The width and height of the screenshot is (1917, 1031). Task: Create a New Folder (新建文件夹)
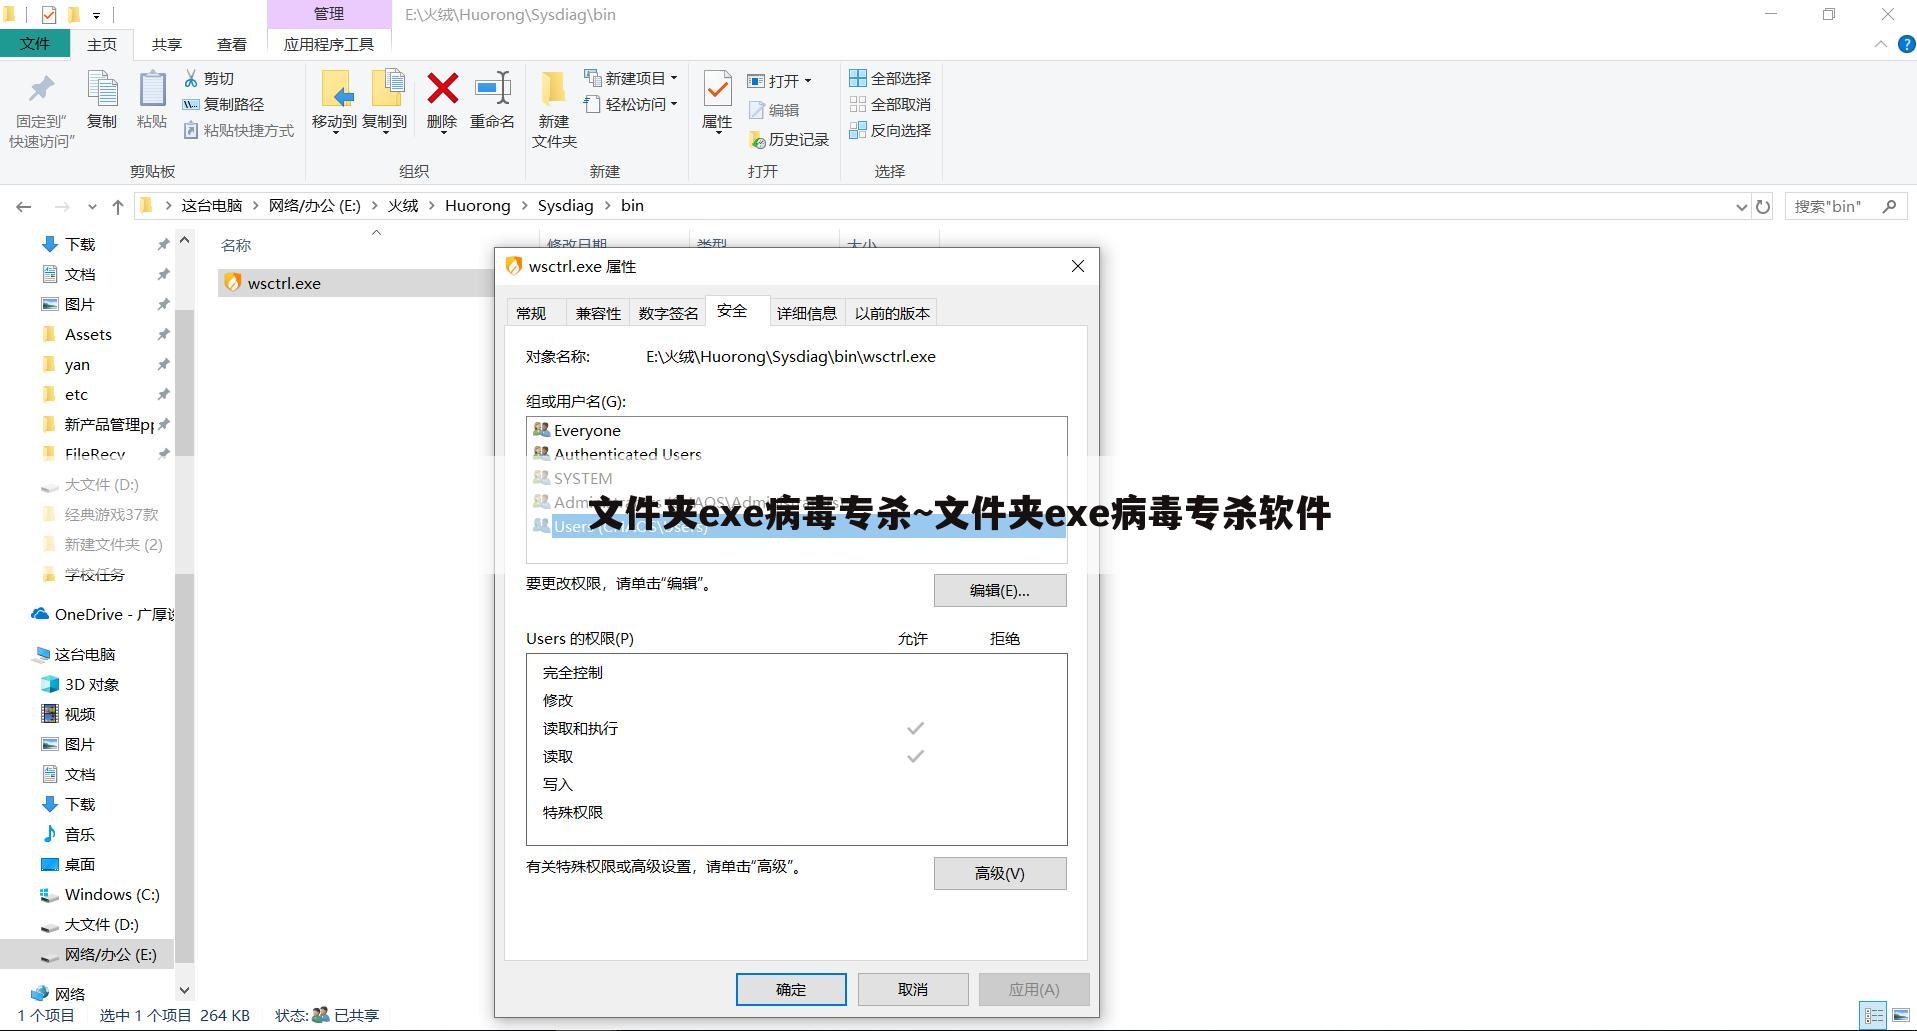point(554,110)
